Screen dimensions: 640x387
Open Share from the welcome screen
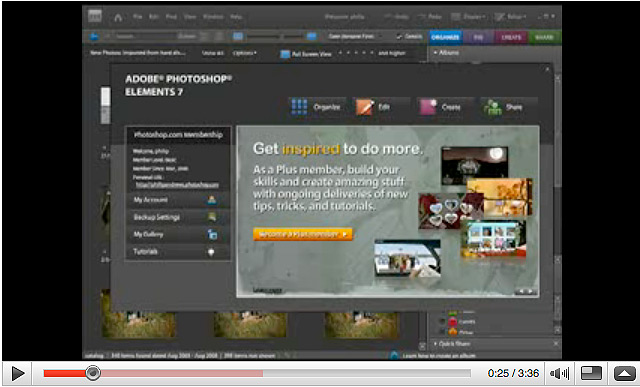click(x=509, y=107)
